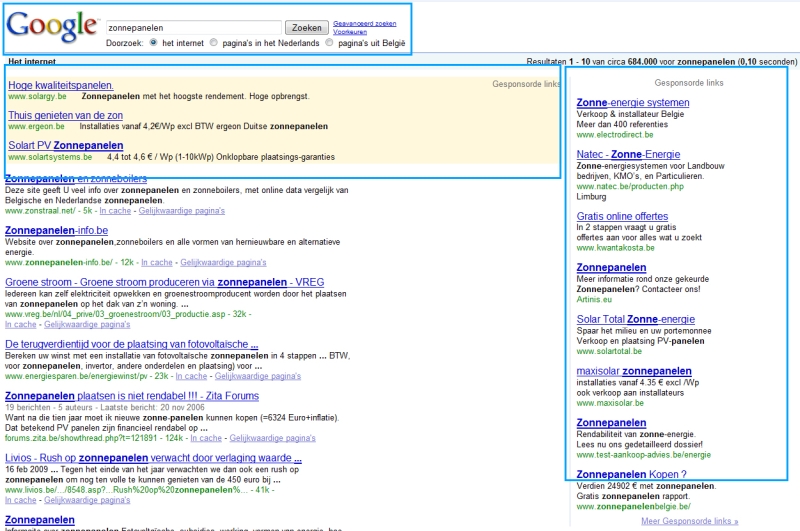This screenshot has width=800, height=531.
Task: Click the www.solartotal.be URL text
Action: click(x=609, y=351)
